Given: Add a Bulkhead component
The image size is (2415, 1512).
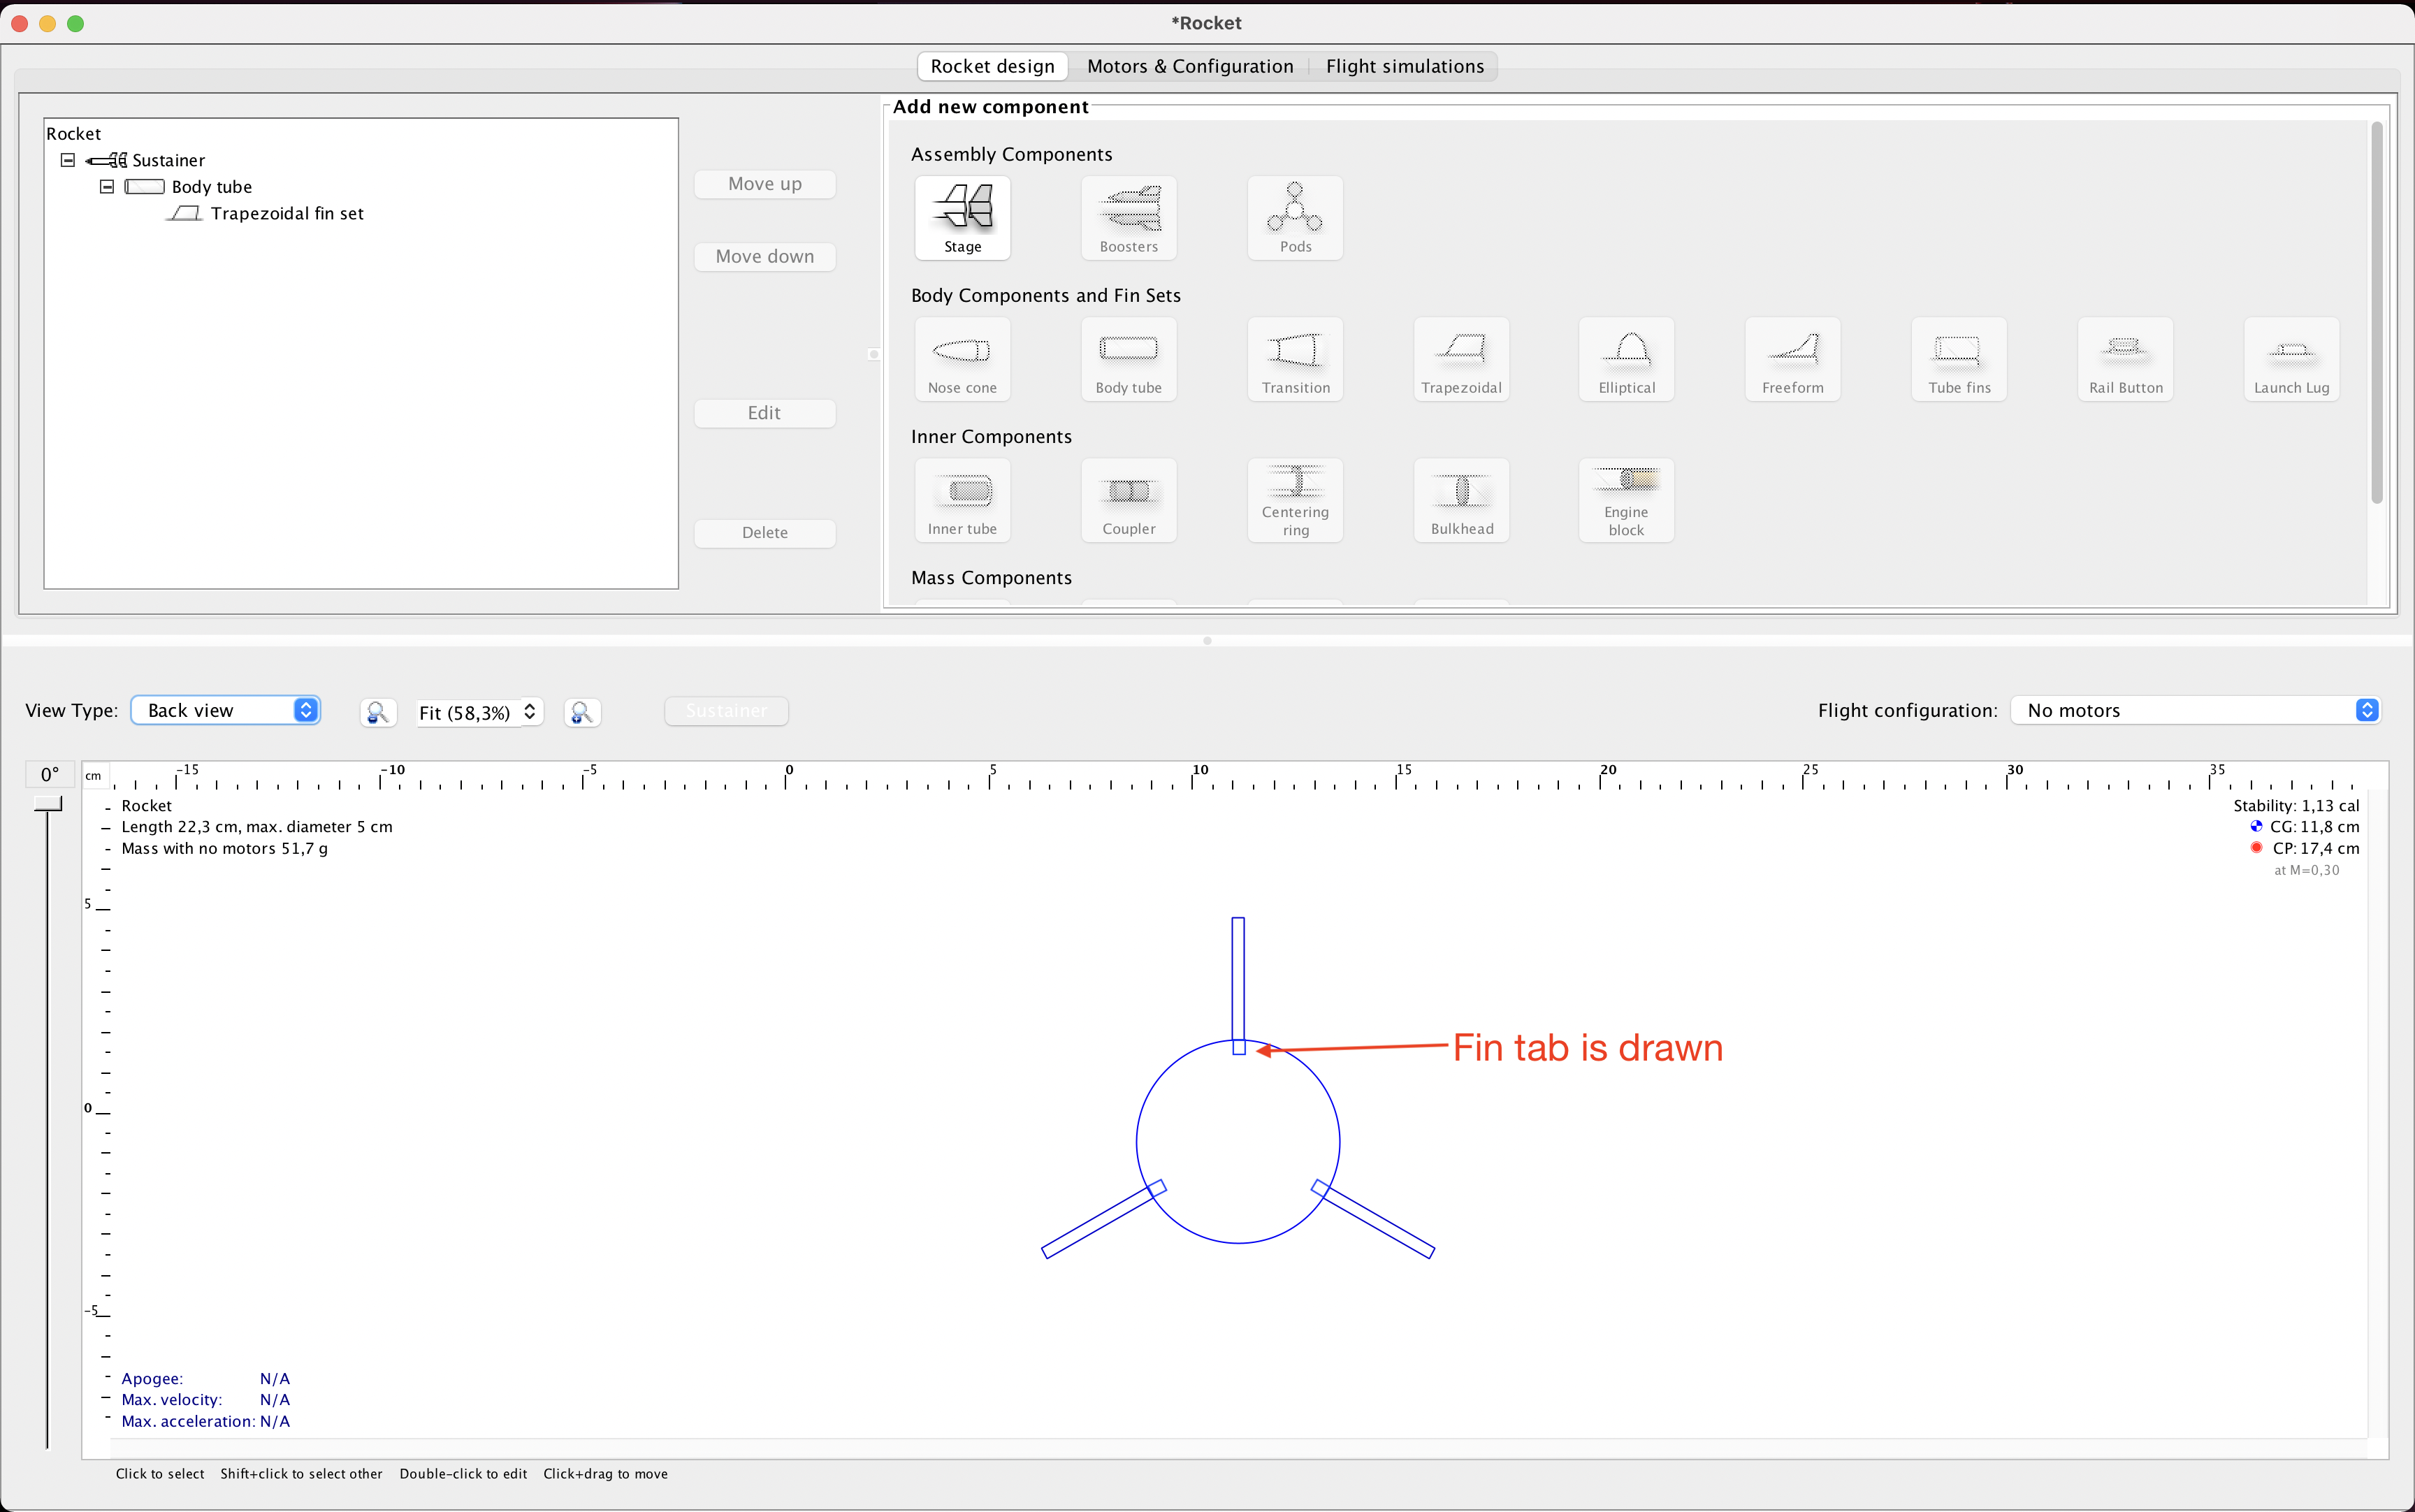Looking at the screenshot, I should tap(1461, 500).
